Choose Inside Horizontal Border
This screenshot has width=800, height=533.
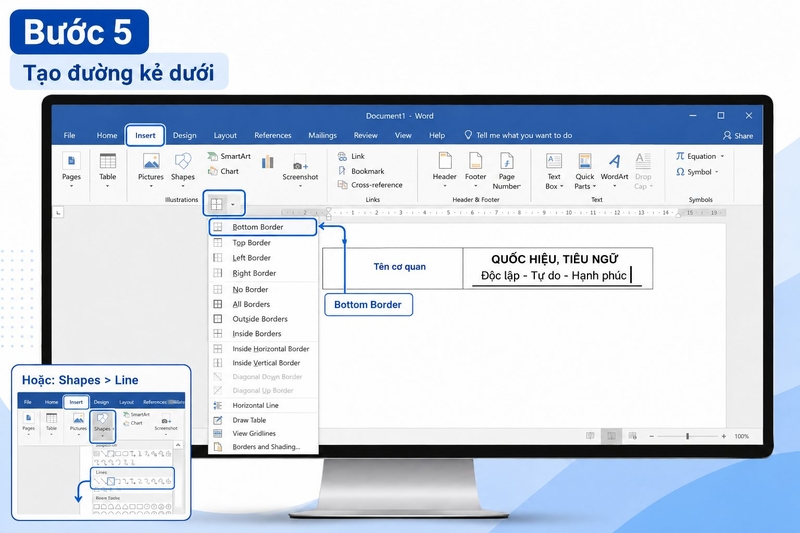click(x=263, y=349)
